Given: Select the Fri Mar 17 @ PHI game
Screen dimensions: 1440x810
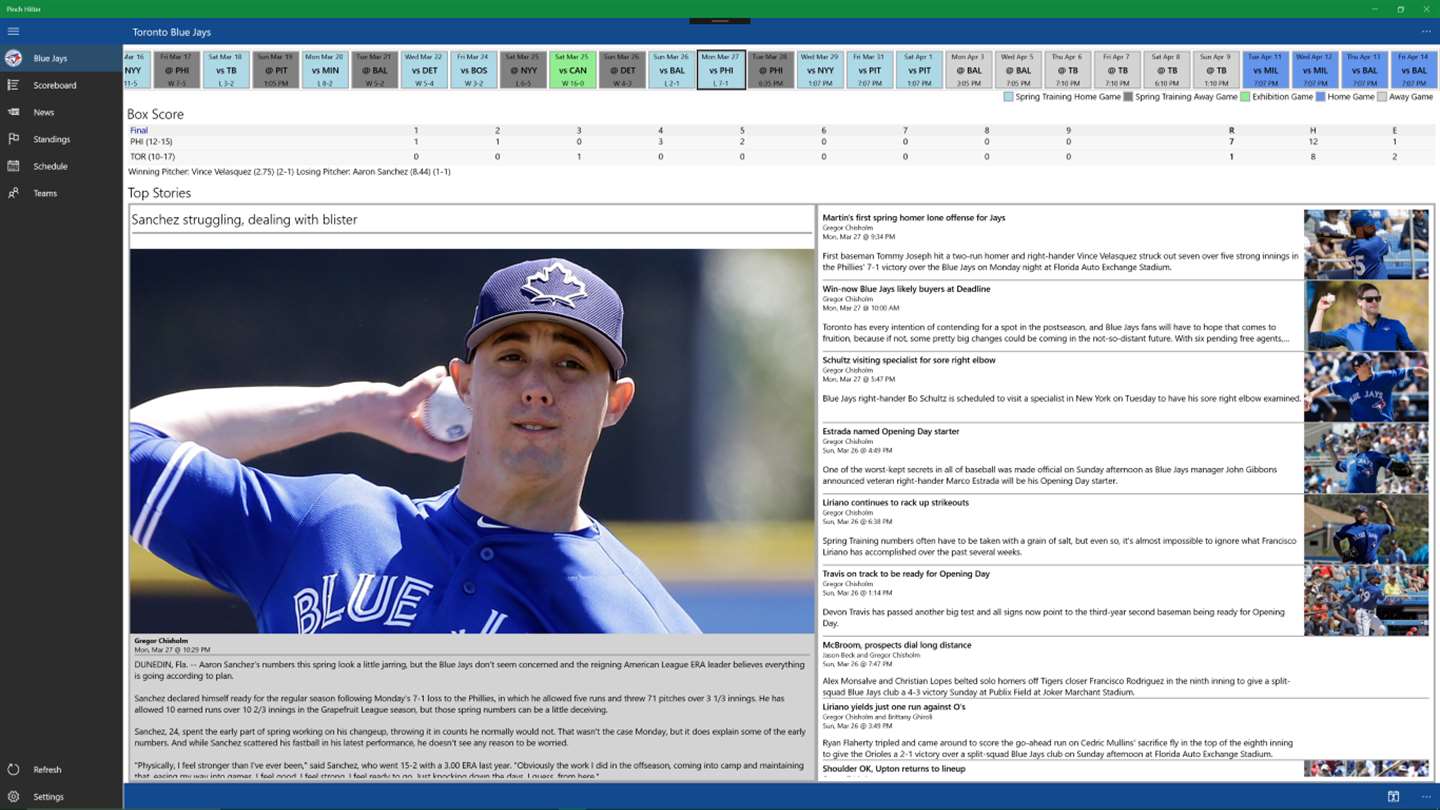Looking at the screenshot, I should click(176, 70).
